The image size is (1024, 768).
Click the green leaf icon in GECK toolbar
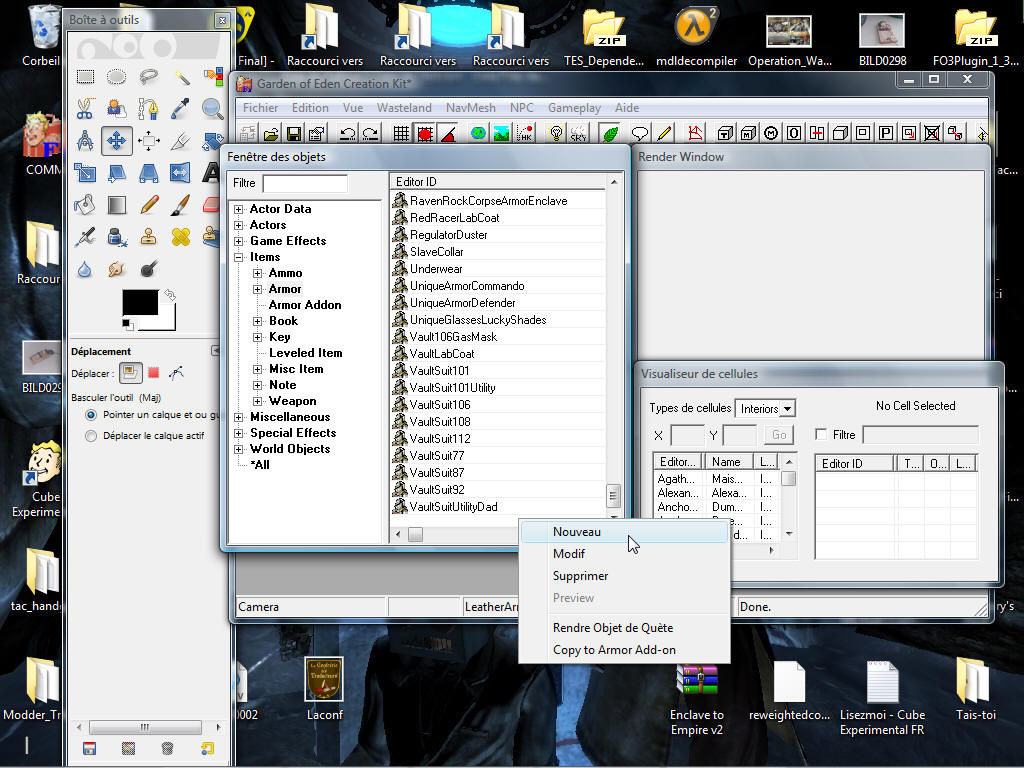pyautogui.click(x=610, y=134)
